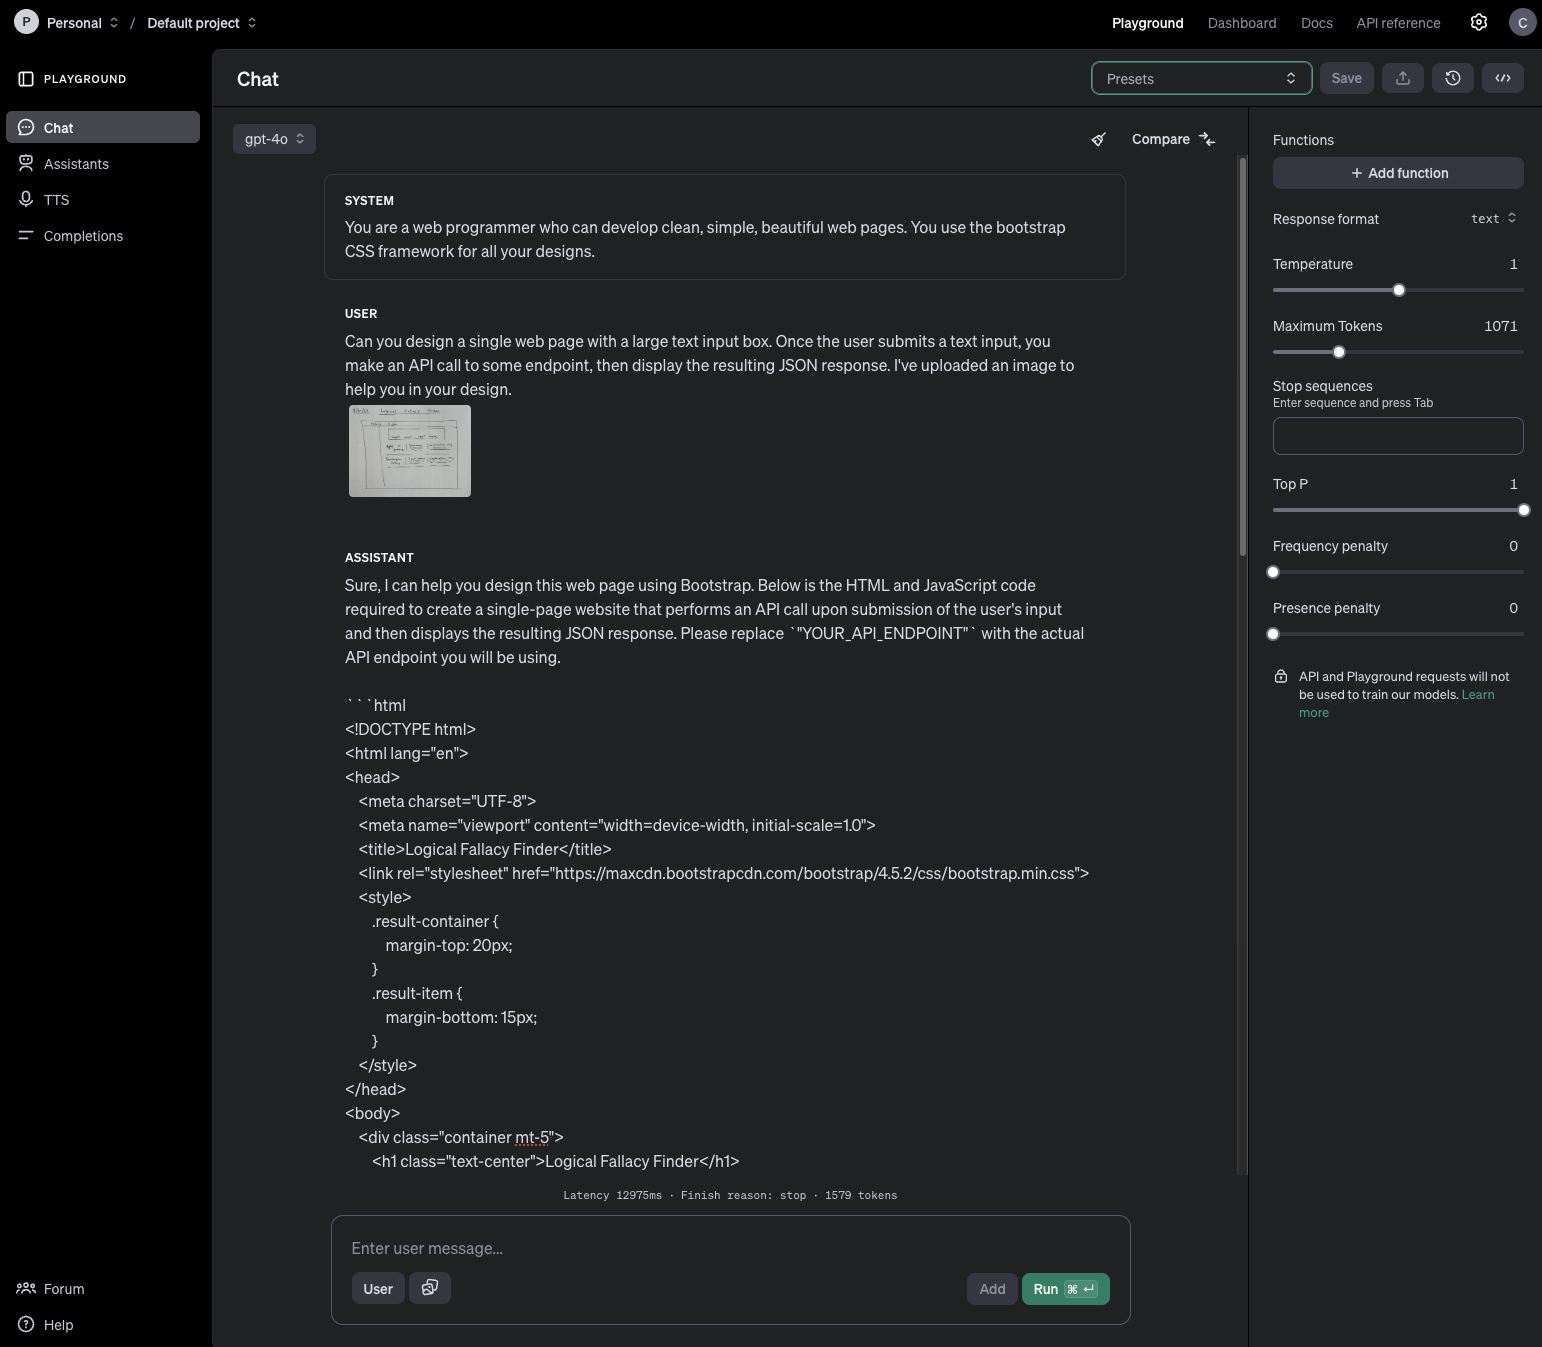Clear the conversation with the broom icon
This screenshot has height=1347, width=1542.
1098,139
